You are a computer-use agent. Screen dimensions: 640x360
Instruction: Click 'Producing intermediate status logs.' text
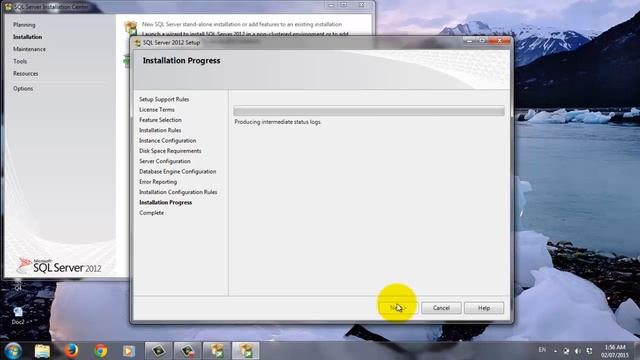pyautogui.click(x=278, y=122)
